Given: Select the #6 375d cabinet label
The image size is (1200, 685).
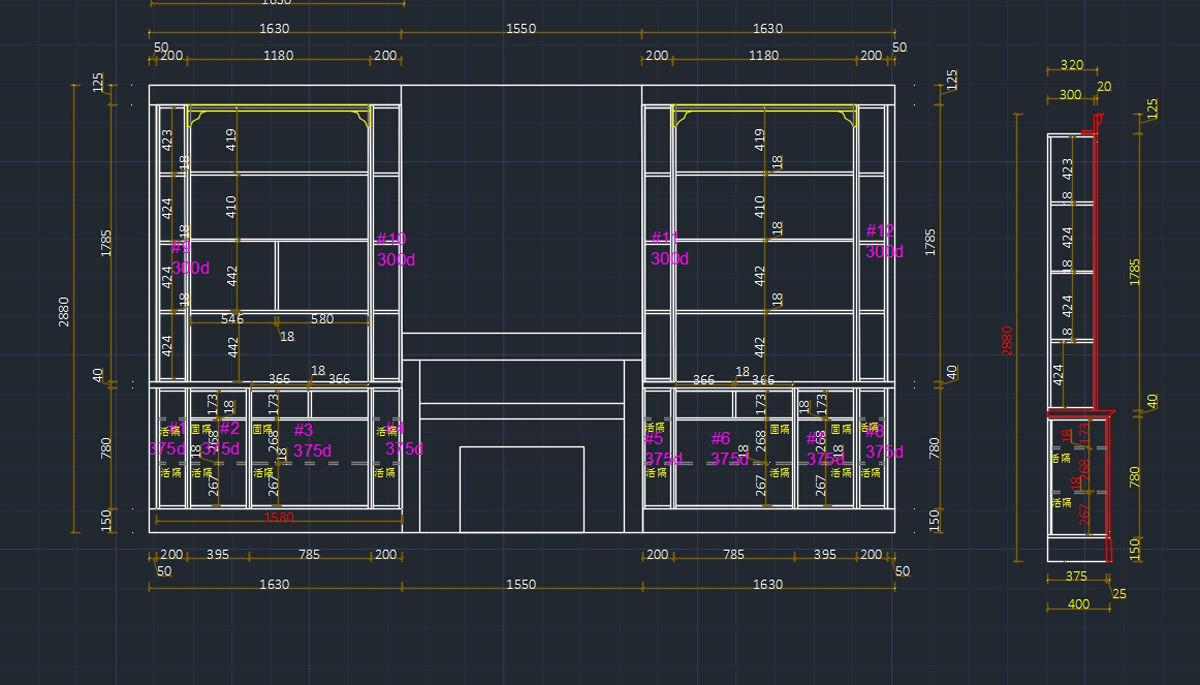Looking at the screenshot, I should [727, 449].
